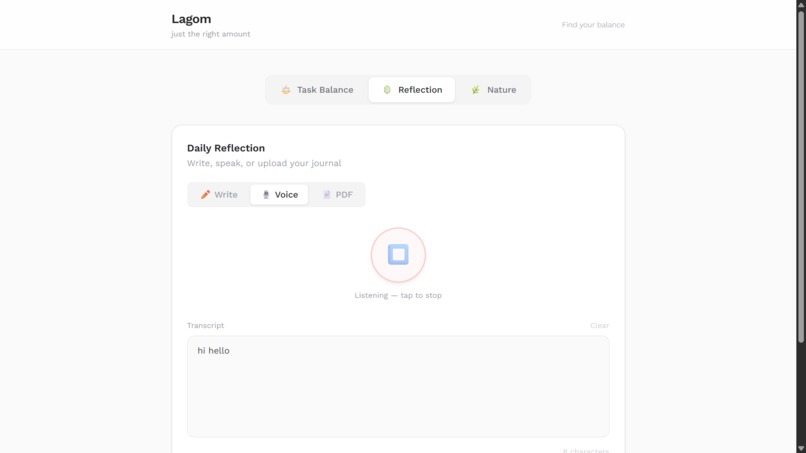The width and height of the screenshot is (806, 453).
Task: Click the 'Transcript' label
Action: pos(205,325)
